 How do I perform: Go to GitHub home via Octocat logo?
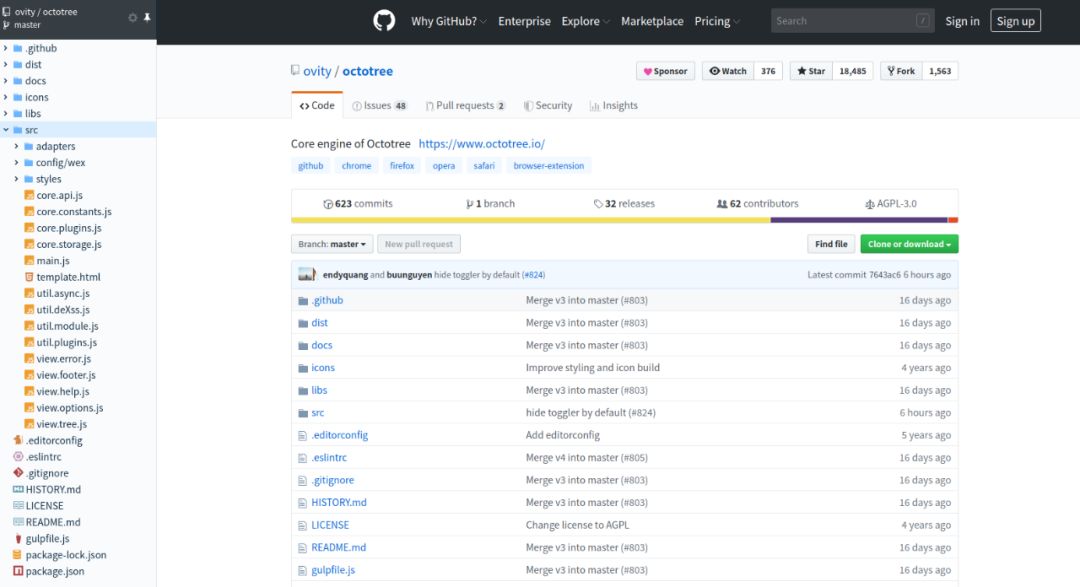click(384, 21)
